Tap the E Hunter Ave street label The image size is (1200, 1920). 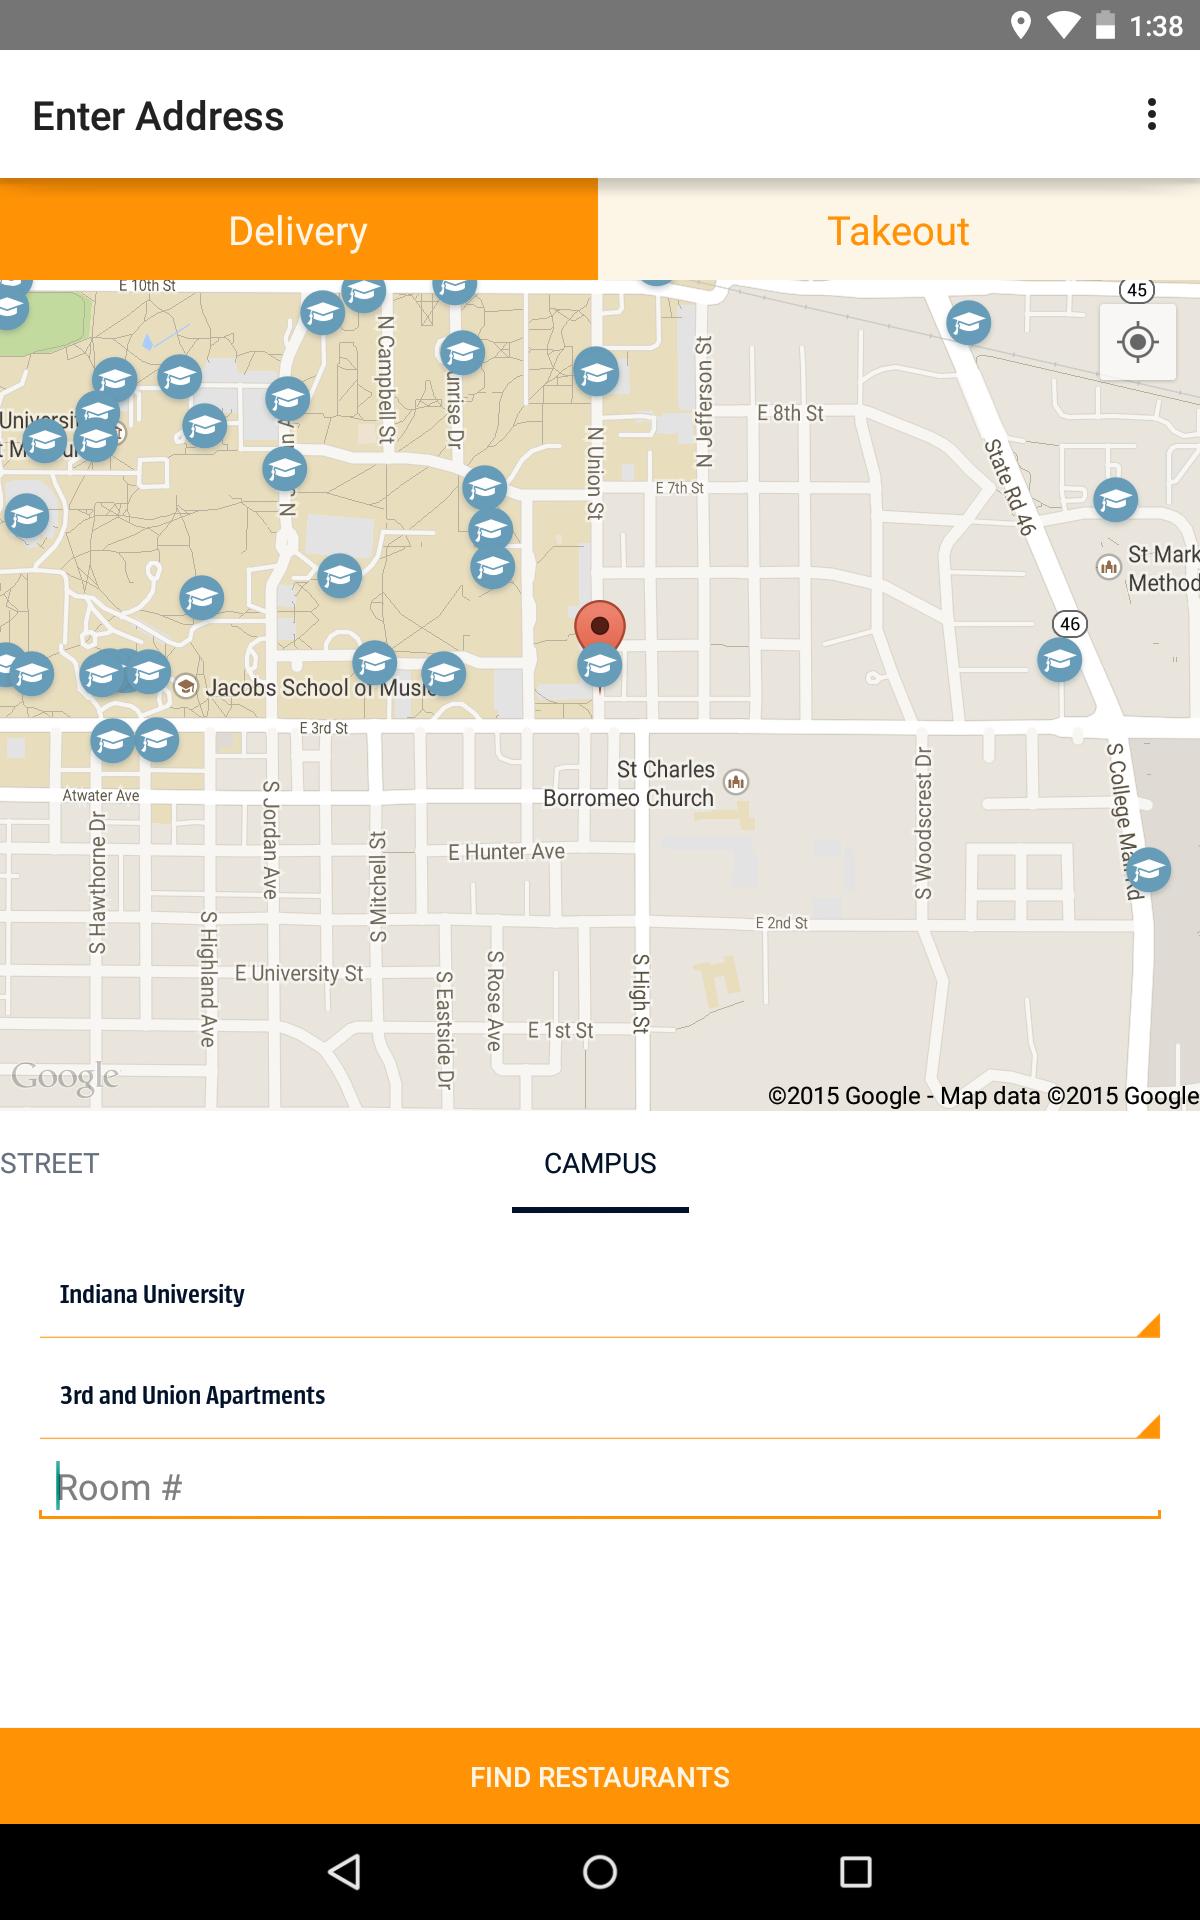pyautogui.click(x=507, y=852)
